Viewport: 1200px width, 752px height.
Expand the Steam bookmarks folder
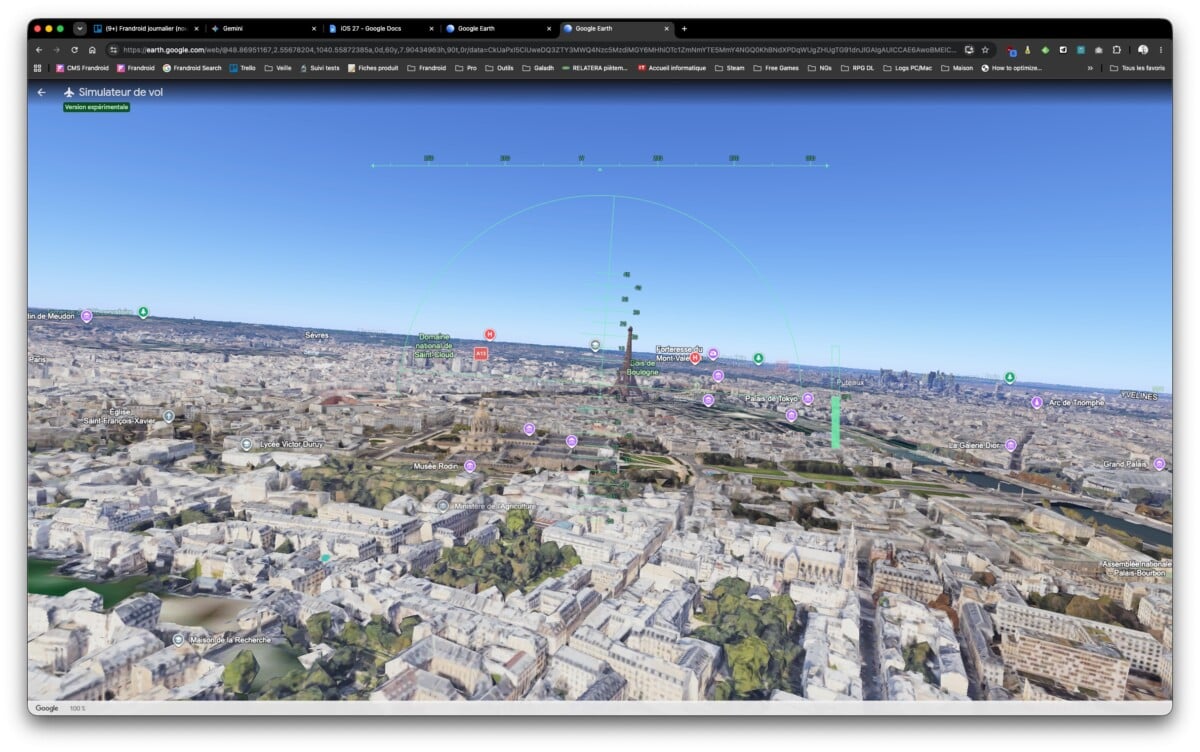(x=730, y=68)
